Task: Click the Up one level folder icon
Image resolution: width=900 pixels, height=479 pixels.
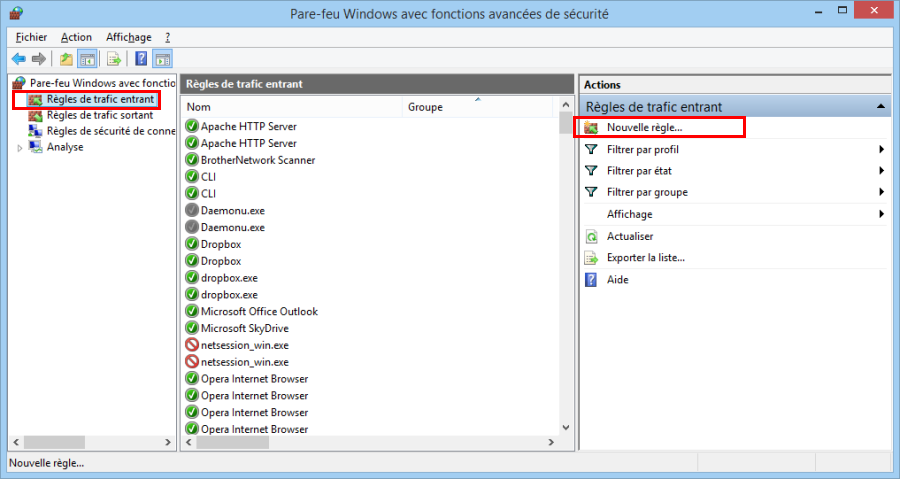Action: [67, 59]
